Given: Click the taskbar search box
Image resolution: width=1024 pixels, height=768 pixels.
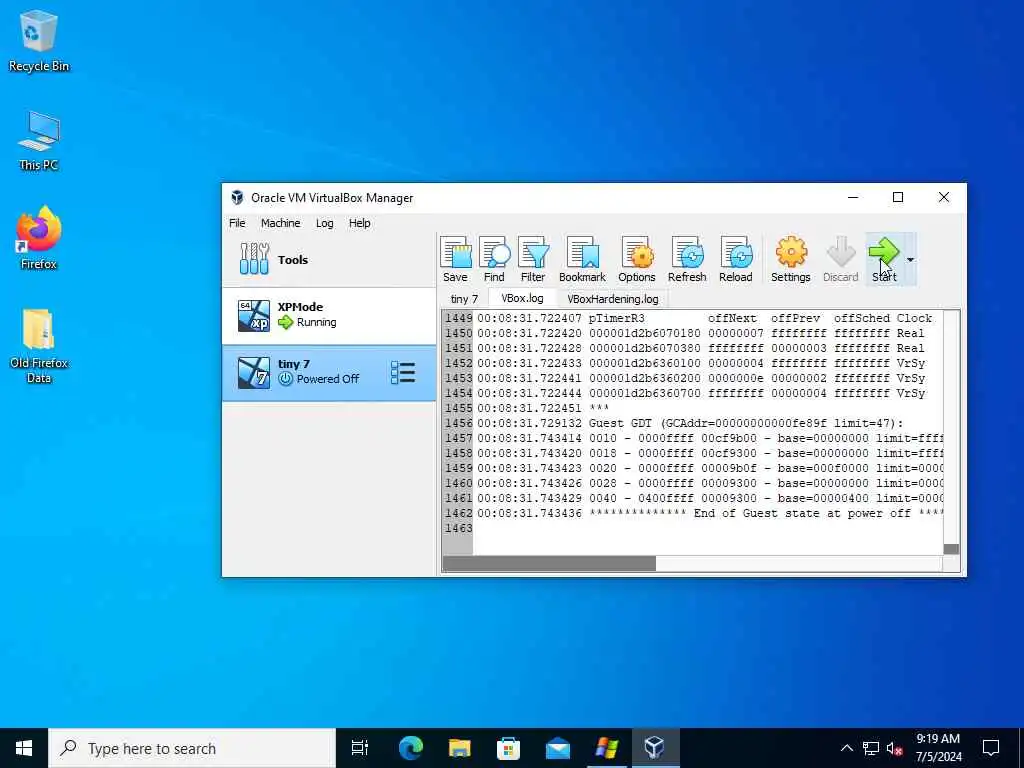Looking at the screenshot, I should click(x=192, y=748).
